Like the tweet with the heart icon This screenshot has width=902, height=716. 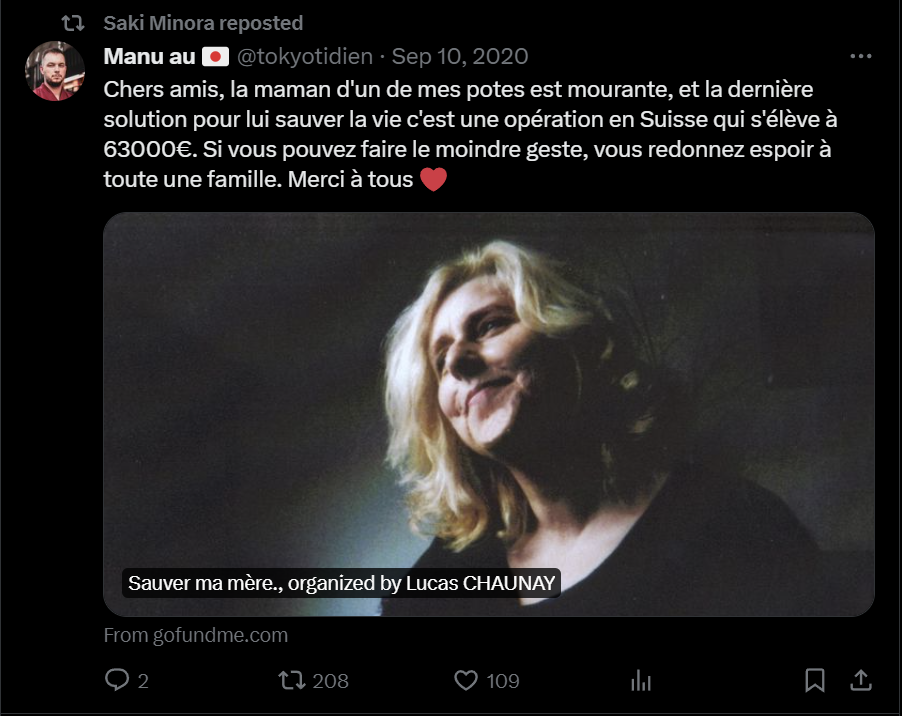466,681
